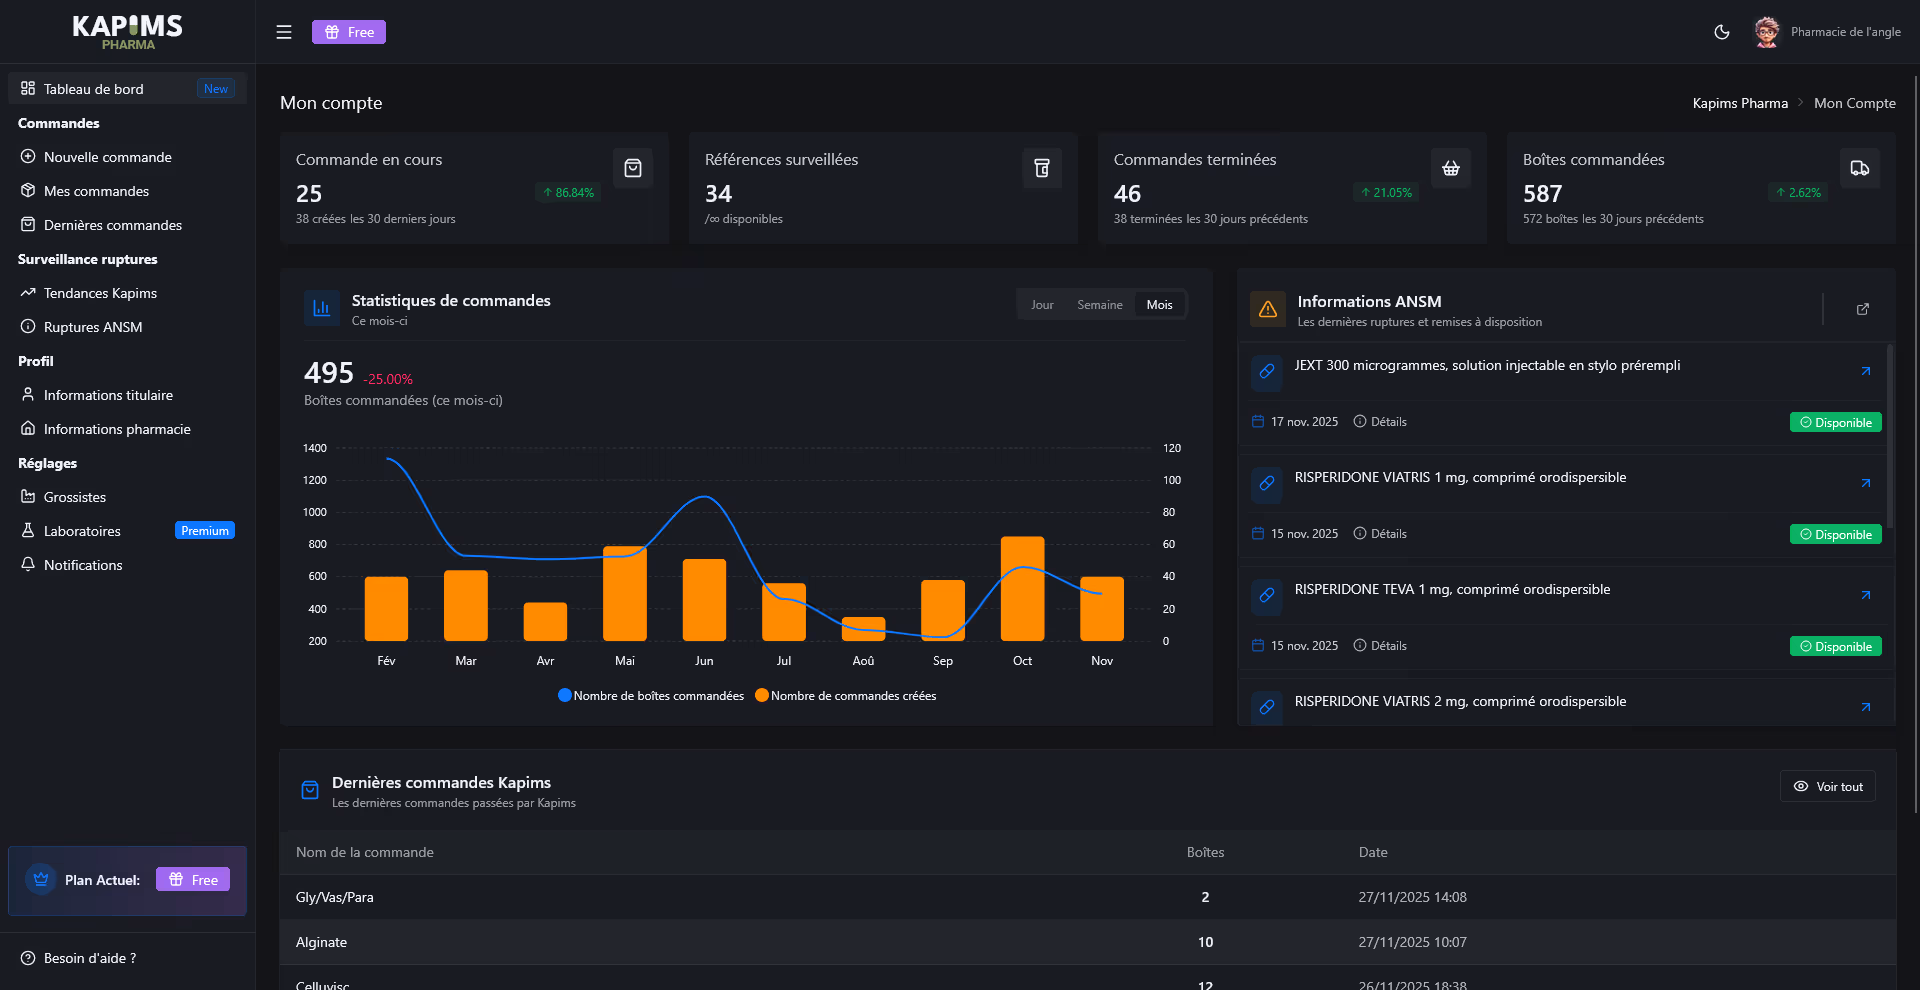
Task: Open external link icon in Informations ANSM panel
Action: pyautogui.click(x=1862, y=309)
